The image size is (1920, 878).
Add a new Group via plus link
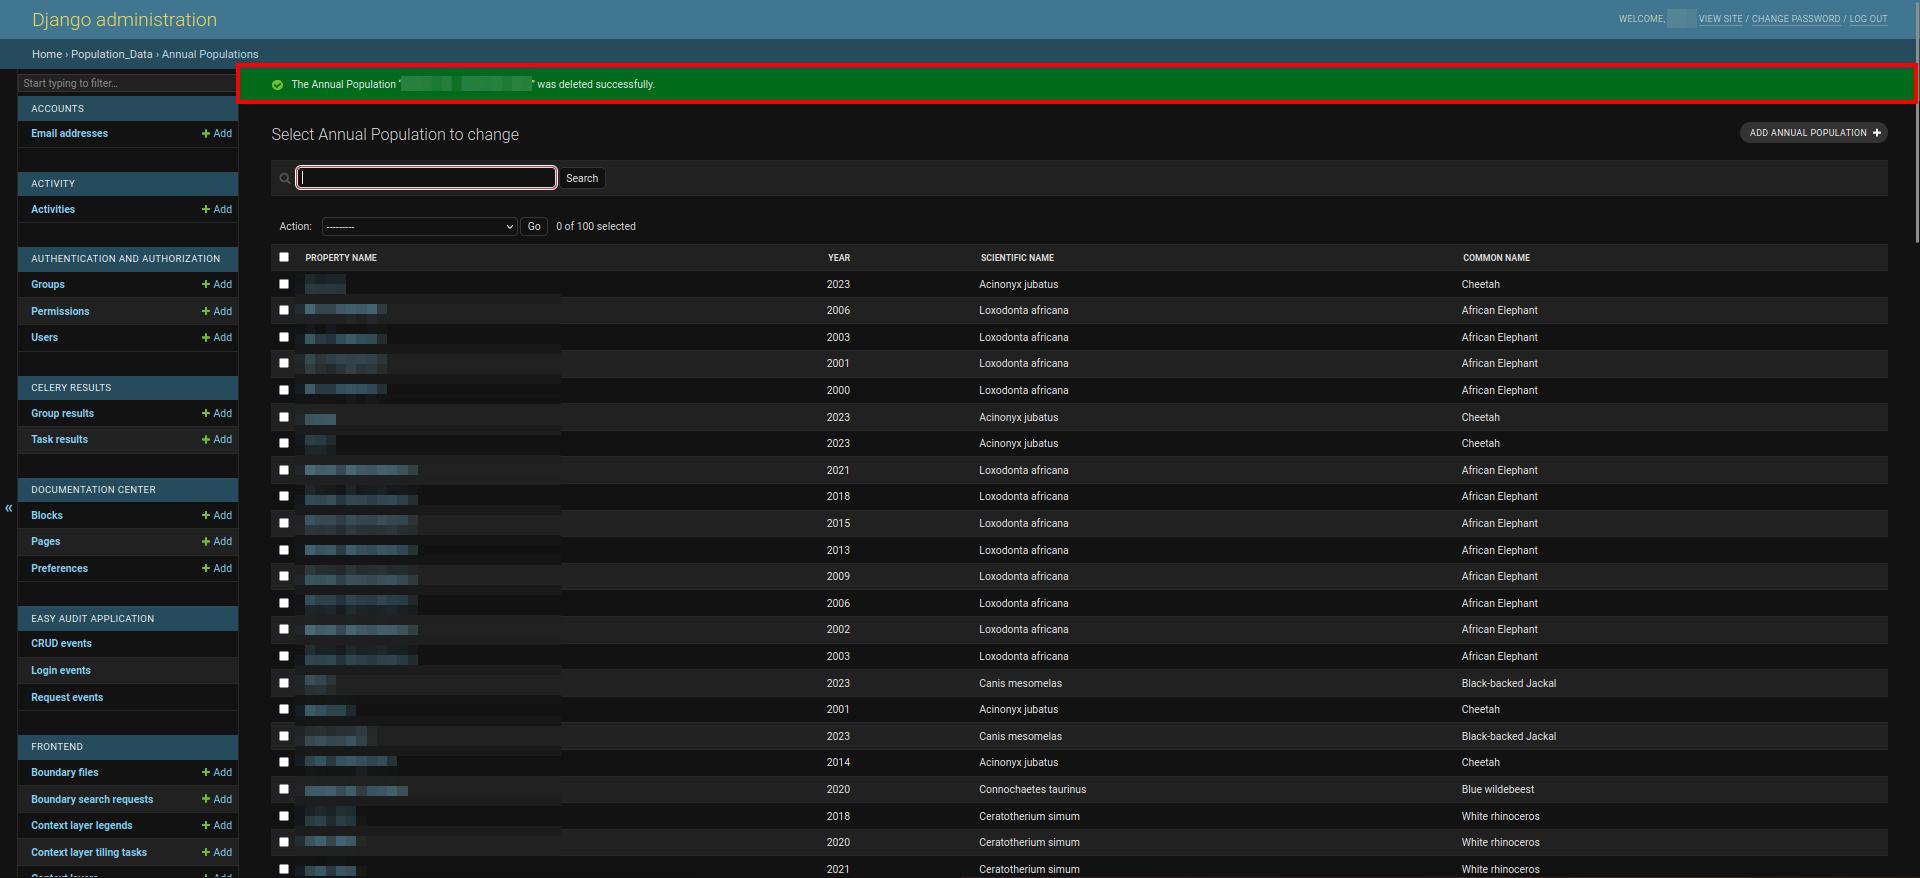(217, 285)
